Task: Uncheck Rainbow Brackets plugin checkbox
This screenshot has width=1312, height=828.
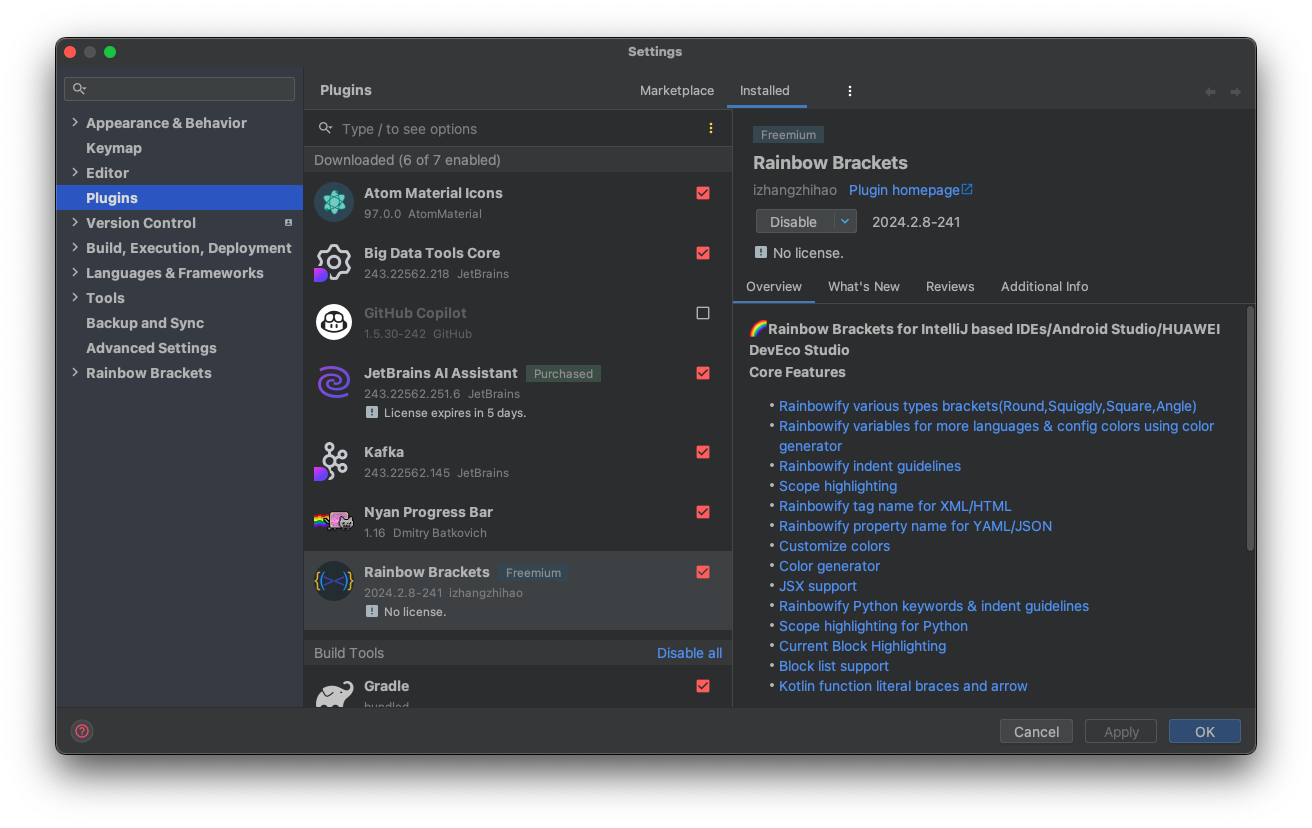Action: click(703, 572)
